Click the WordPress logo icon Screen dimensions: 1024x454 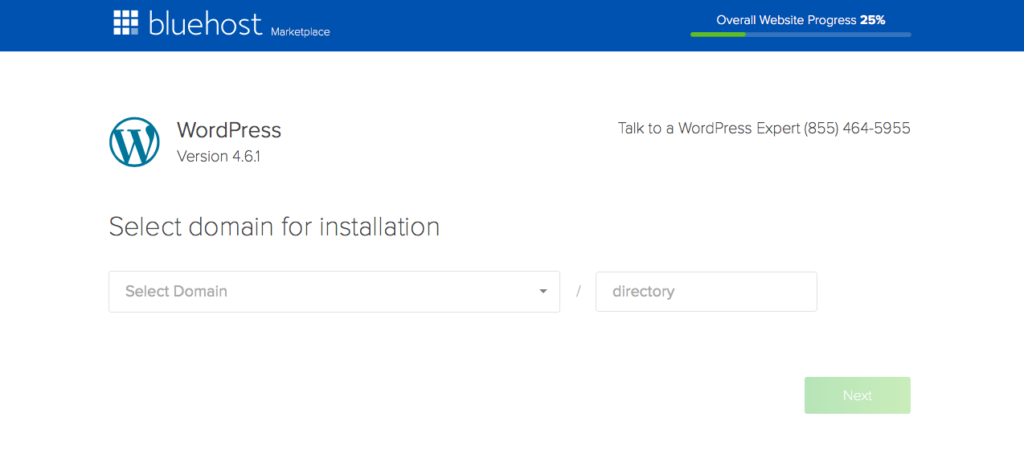pos(134,142)
